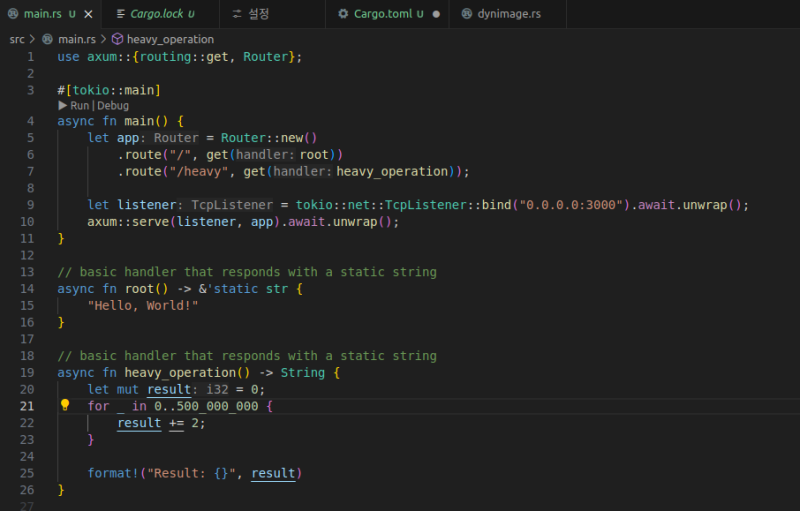Click the Rust file icon in breadcrumb
This screenshot has width=800, height=511.
click(x=47, y=39)
